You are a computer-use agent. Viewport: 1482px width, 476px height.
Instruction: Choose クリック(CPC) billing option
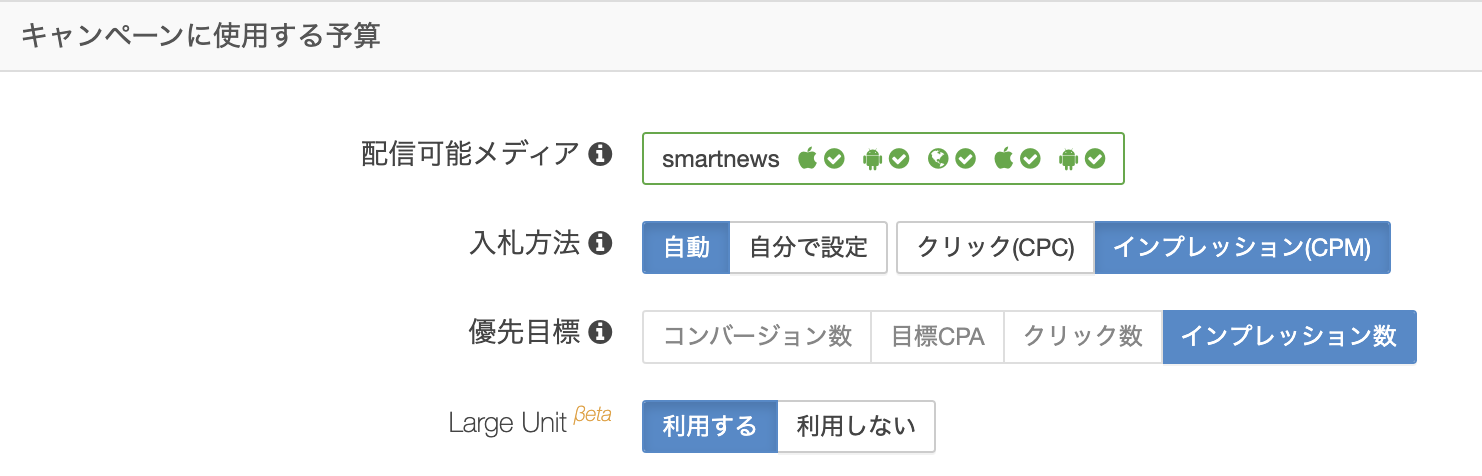pos(995,247)
